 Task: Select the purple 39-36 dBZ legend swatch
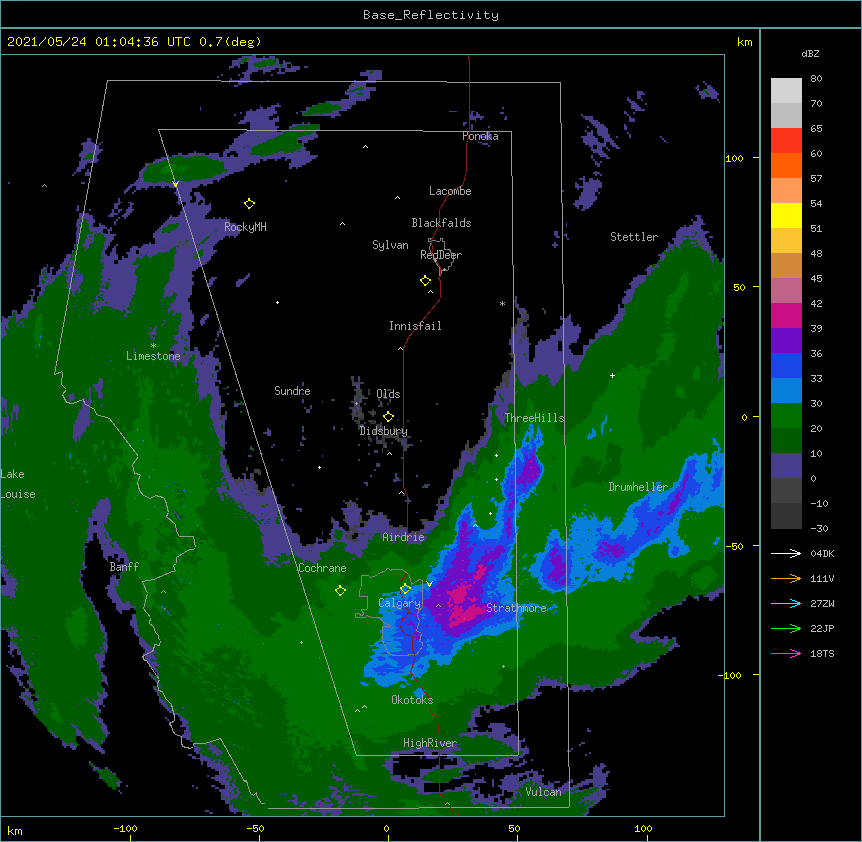coord(786,341)
